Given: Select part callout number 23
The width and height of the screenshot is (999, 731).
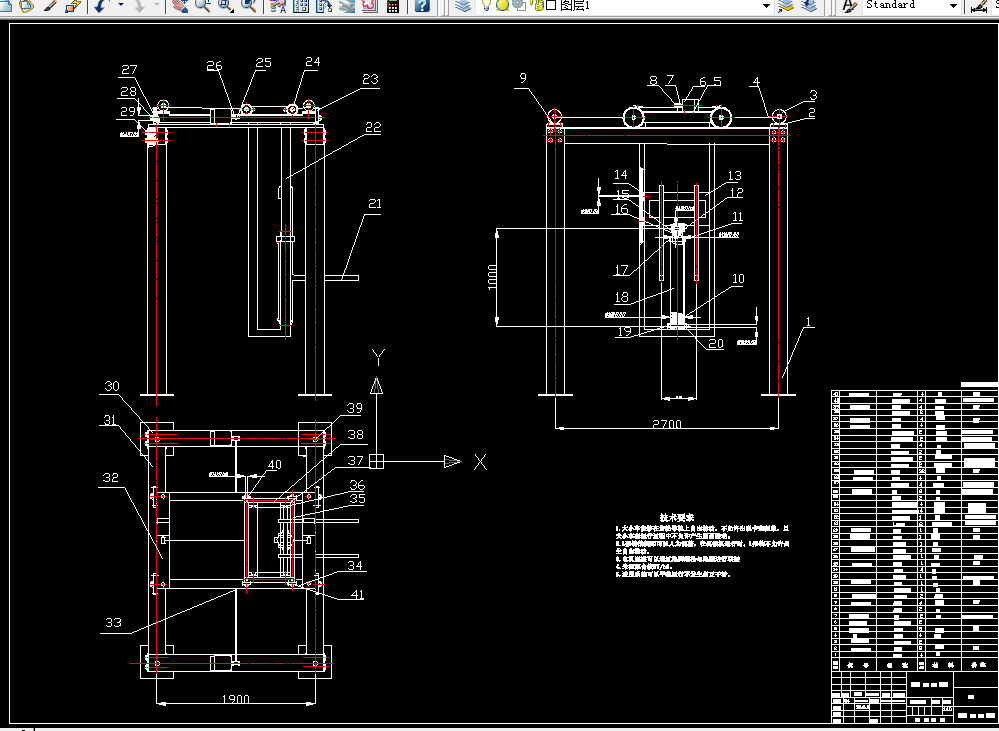Looking at the screenshot, I should click(370, 79).
